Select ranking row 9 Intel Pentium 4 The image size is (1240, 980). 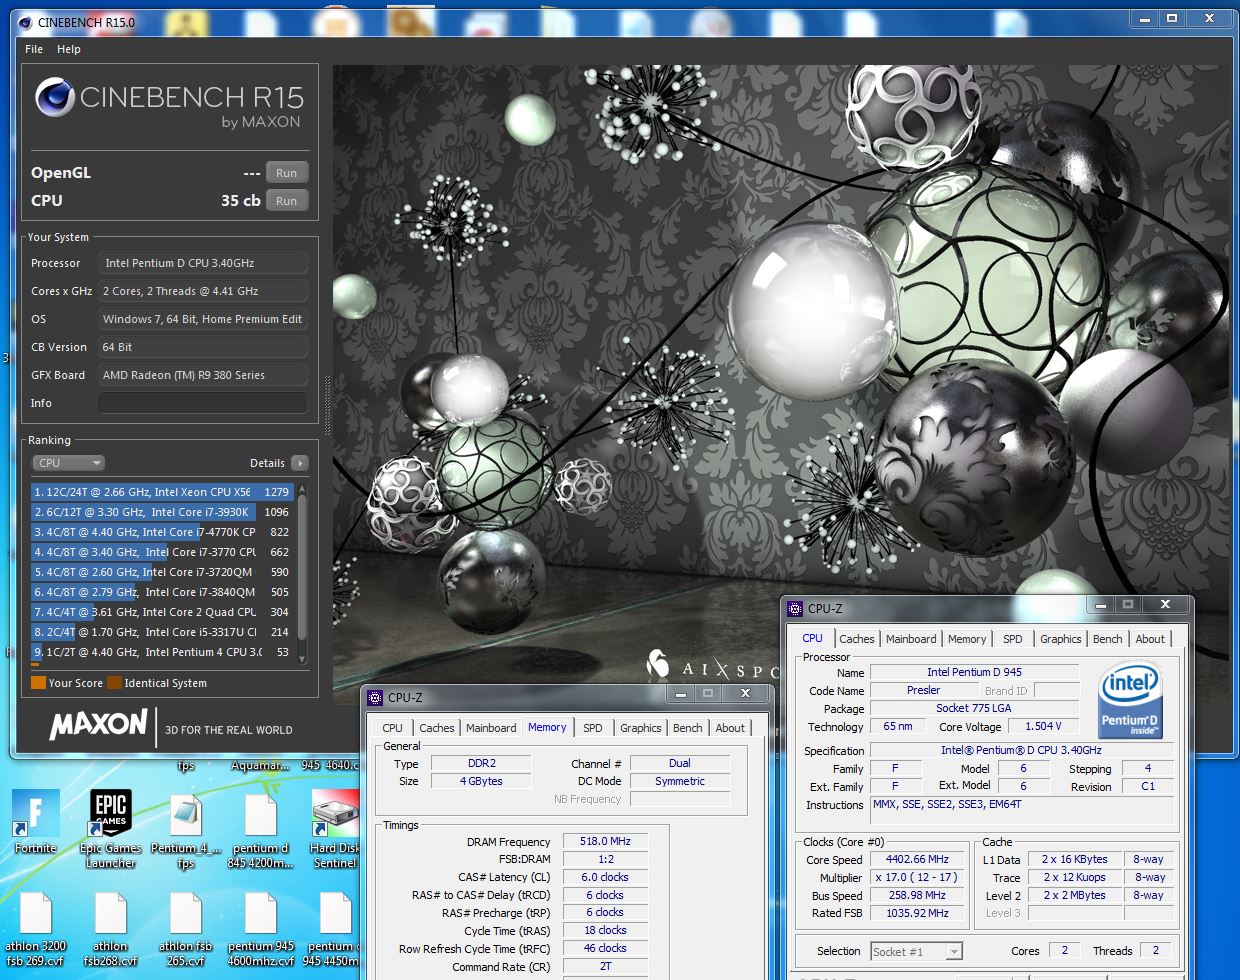(162, 652)
